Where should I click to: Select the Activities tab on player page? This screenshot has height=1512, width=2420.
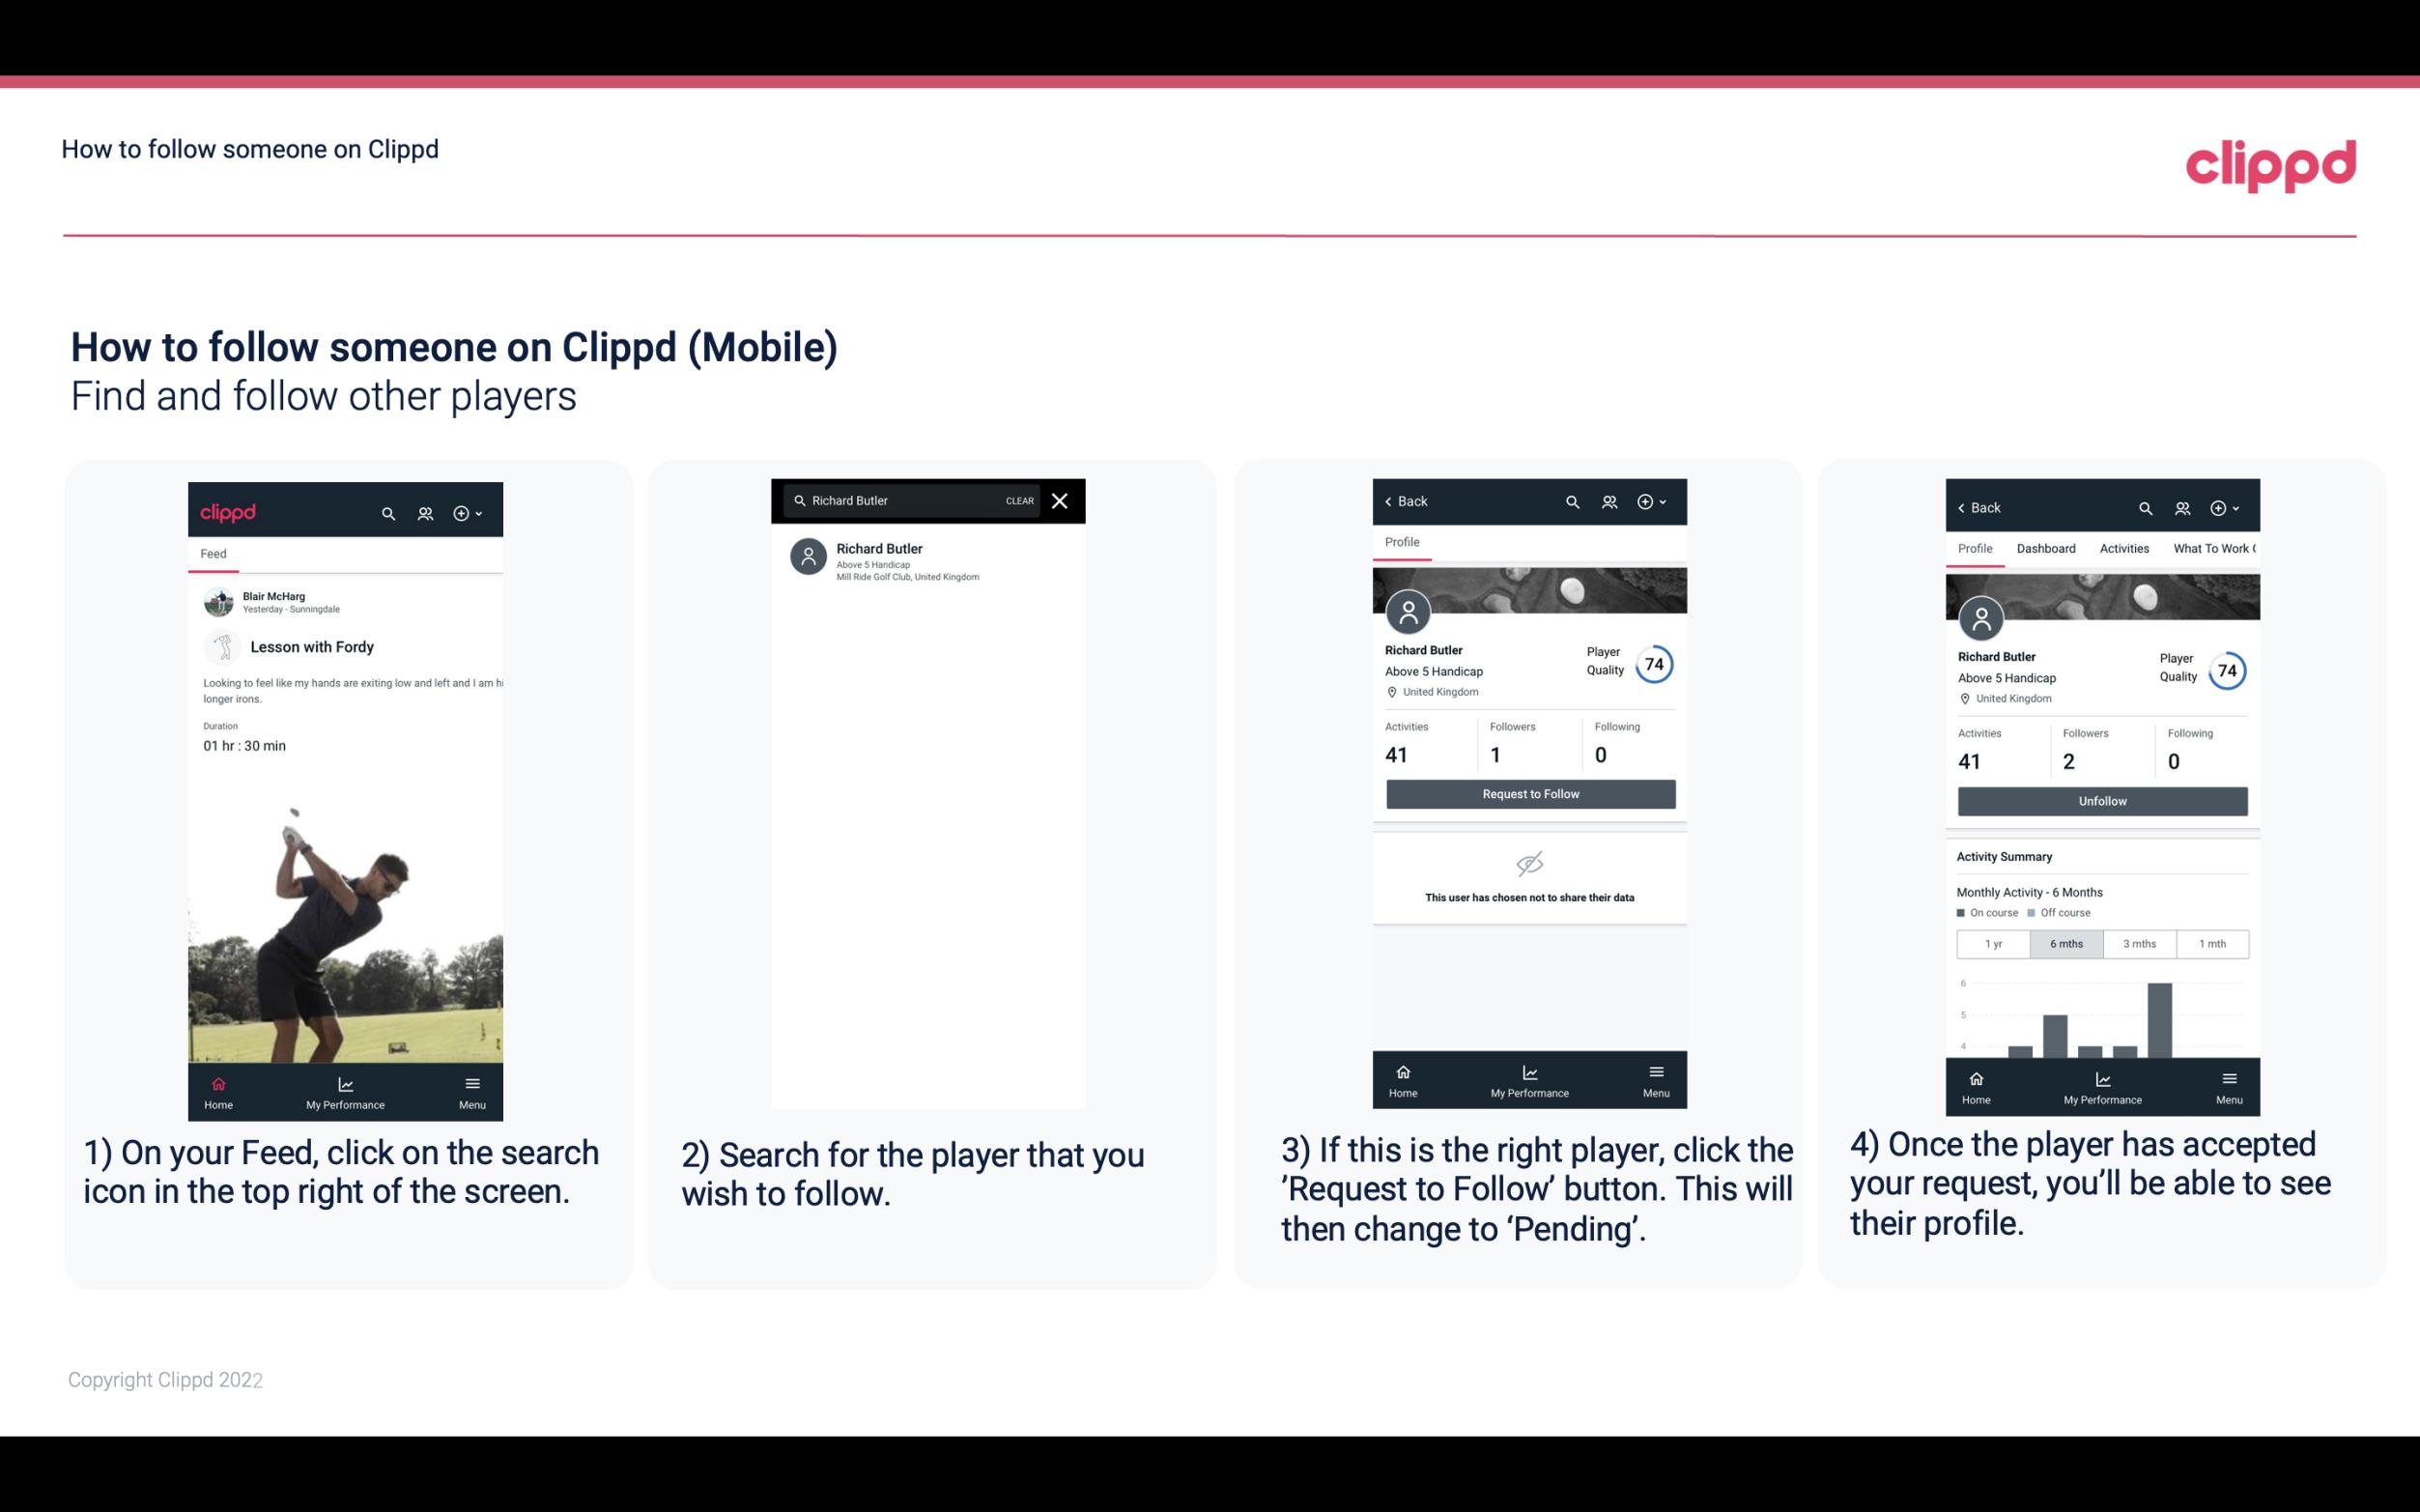(2124, 547)
